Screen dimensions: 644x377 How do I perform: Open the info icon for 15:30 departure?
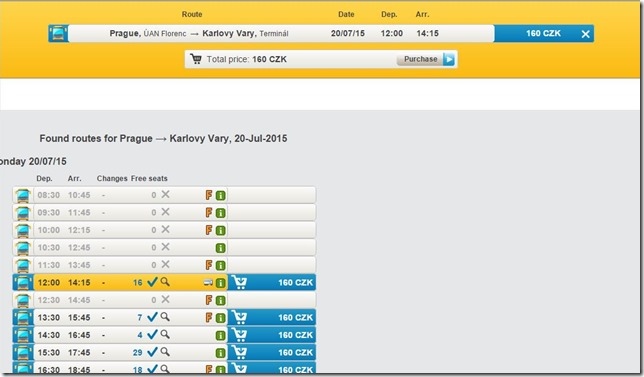tap(221, 353)
